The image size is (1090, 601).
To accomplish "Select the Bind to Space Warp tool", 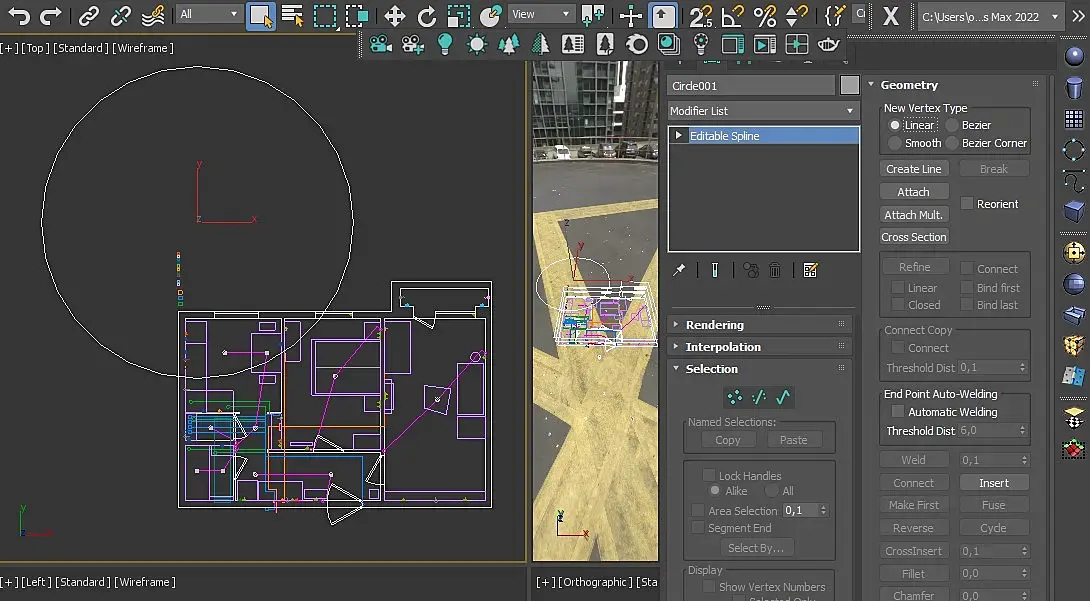I will [153, 16].
